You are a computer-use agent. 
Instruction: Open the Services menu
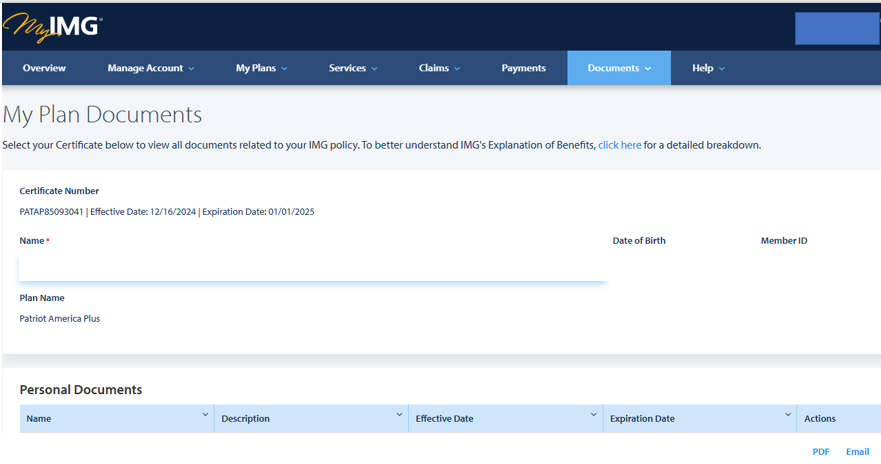tap(353, 68)
